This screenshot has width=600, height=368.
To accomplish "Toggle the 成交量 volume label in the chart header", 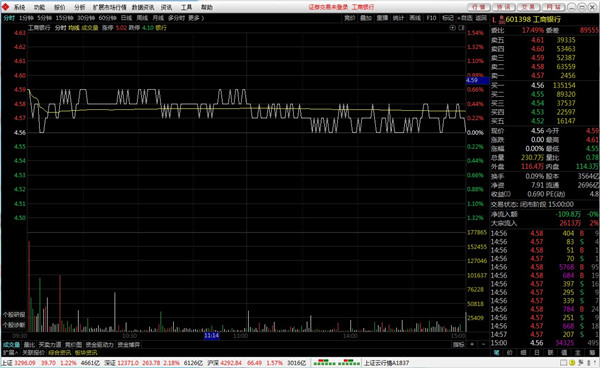I will pos(90,28).
